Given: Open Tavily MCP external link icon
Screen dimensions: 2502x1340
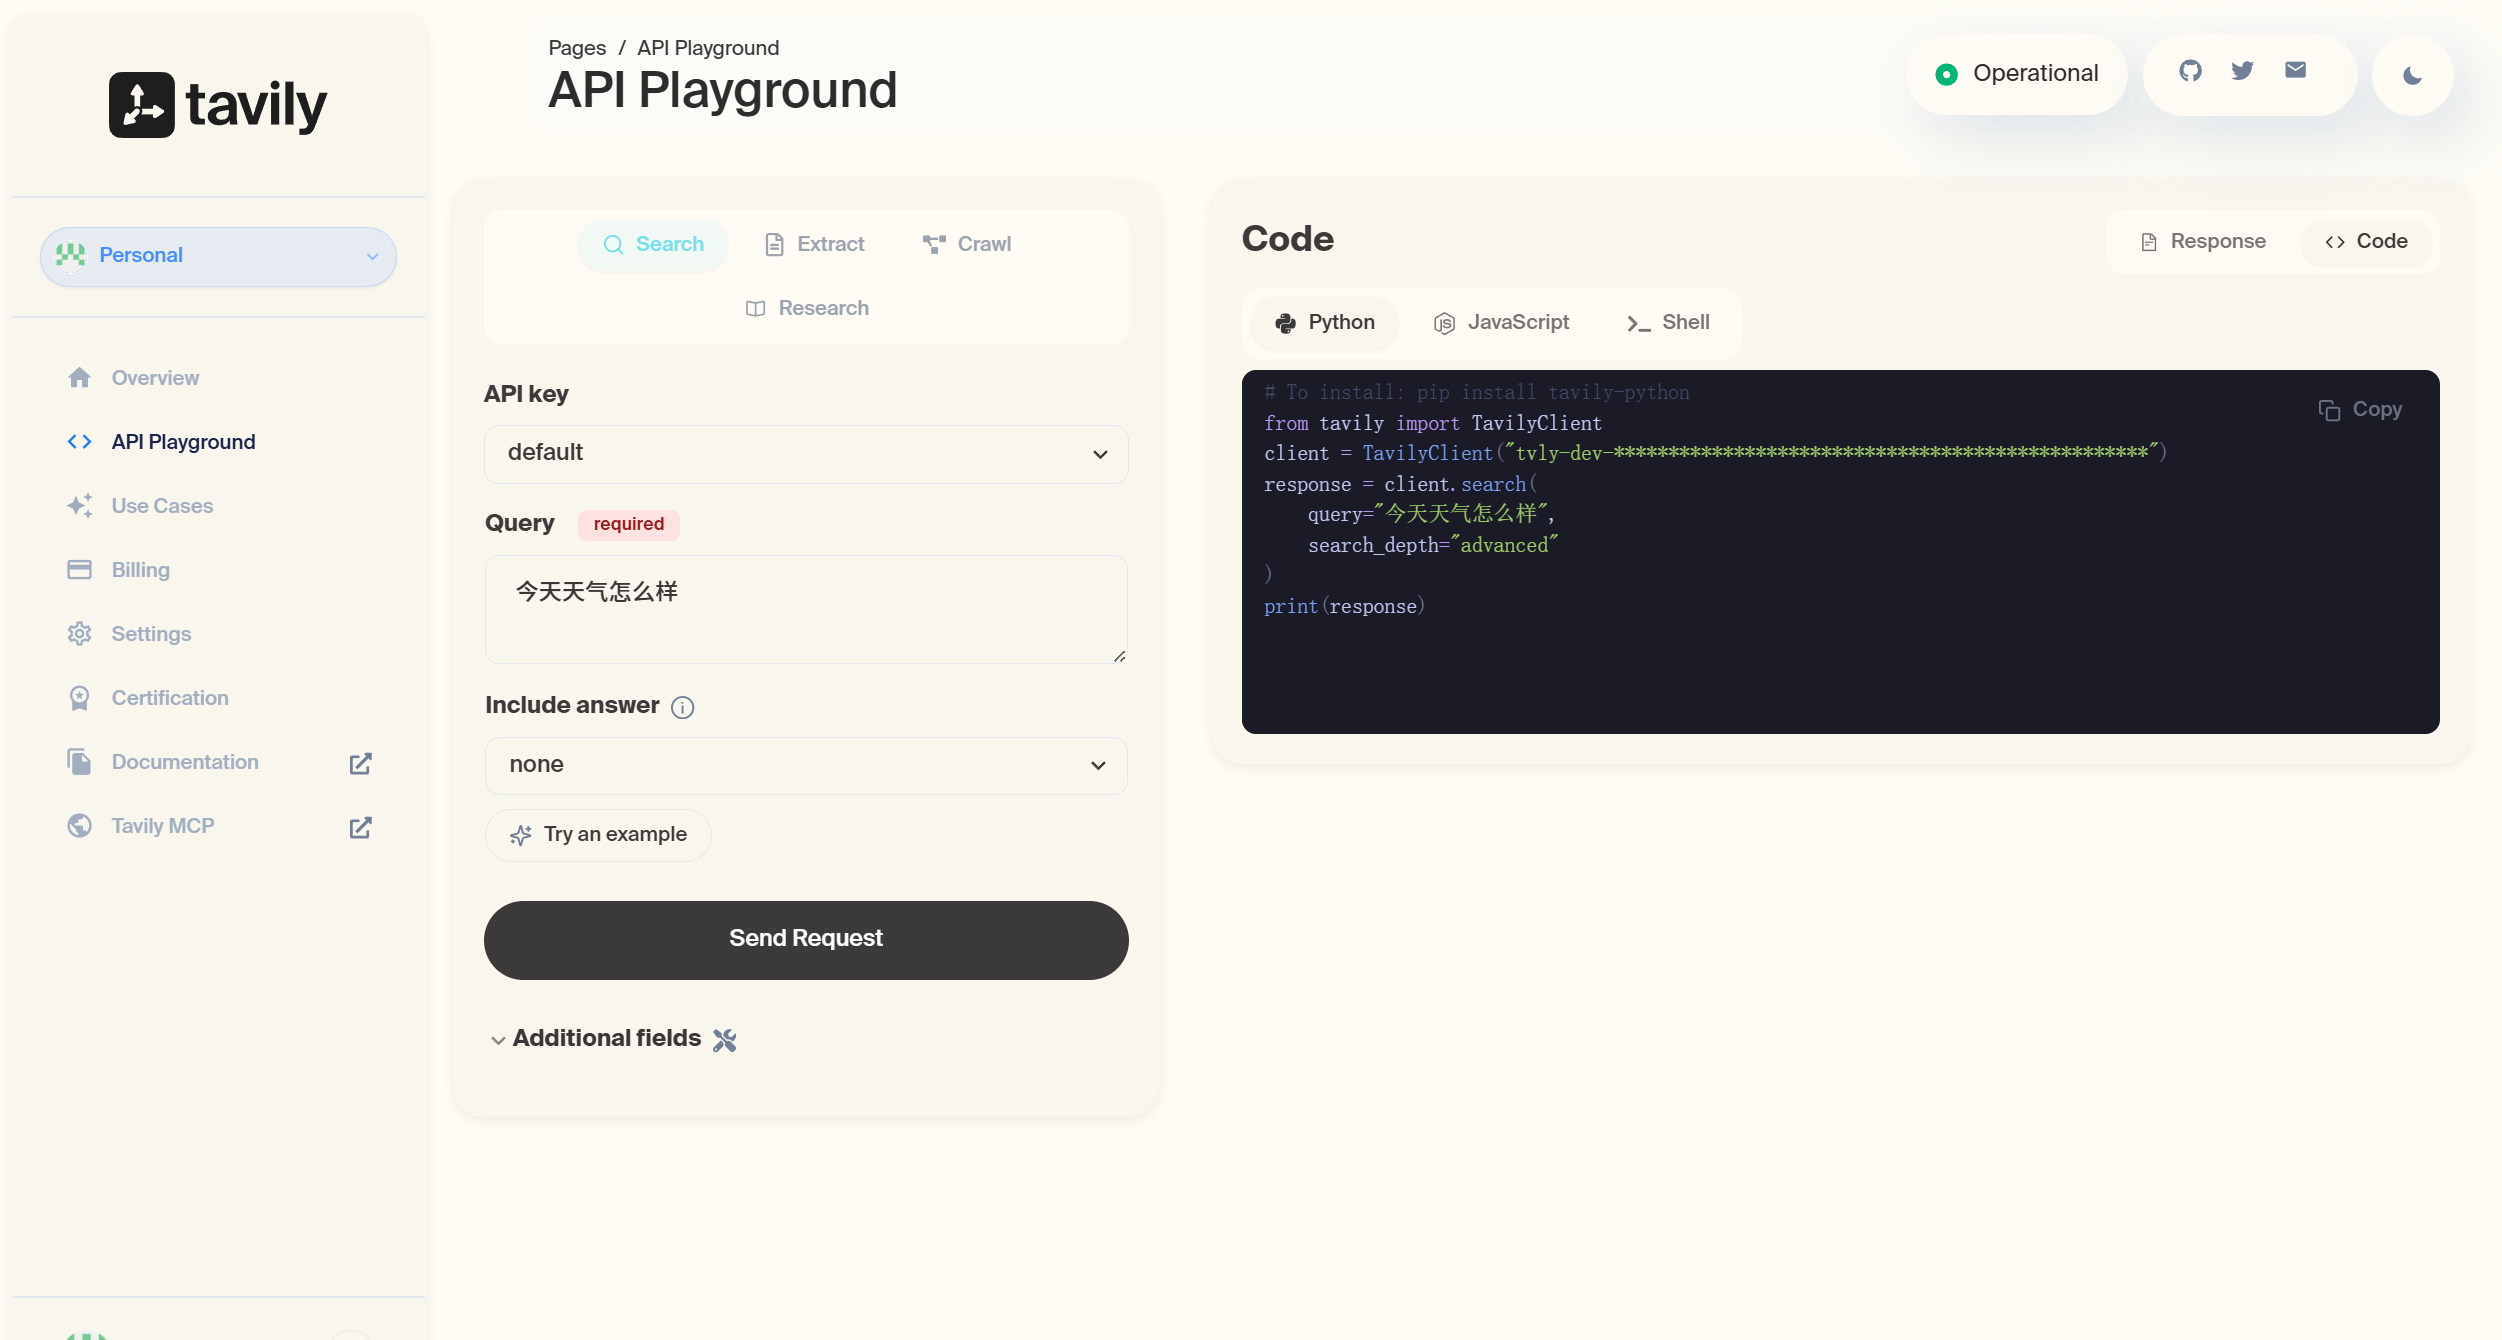Looking at the screenshot, I should 360,827.
